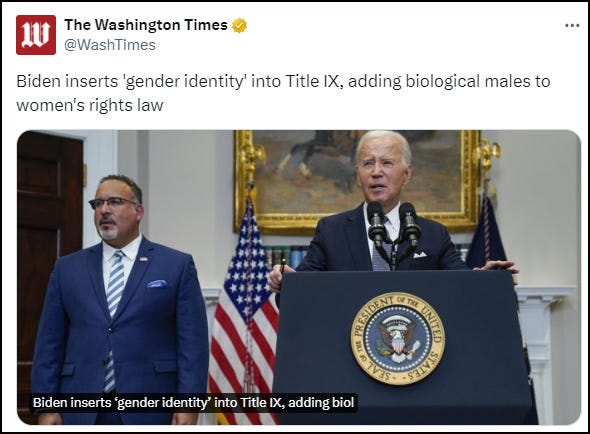590x434 pixels.
Task: Click the "women's rights law" line of the tweet
Action: coord(90,105)
